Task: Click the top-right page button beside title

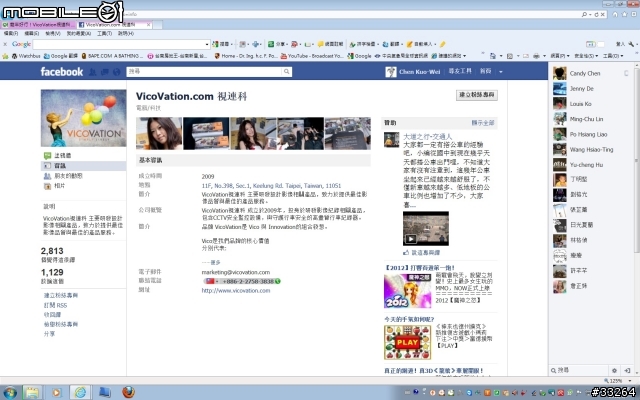Action: point(476,95)
